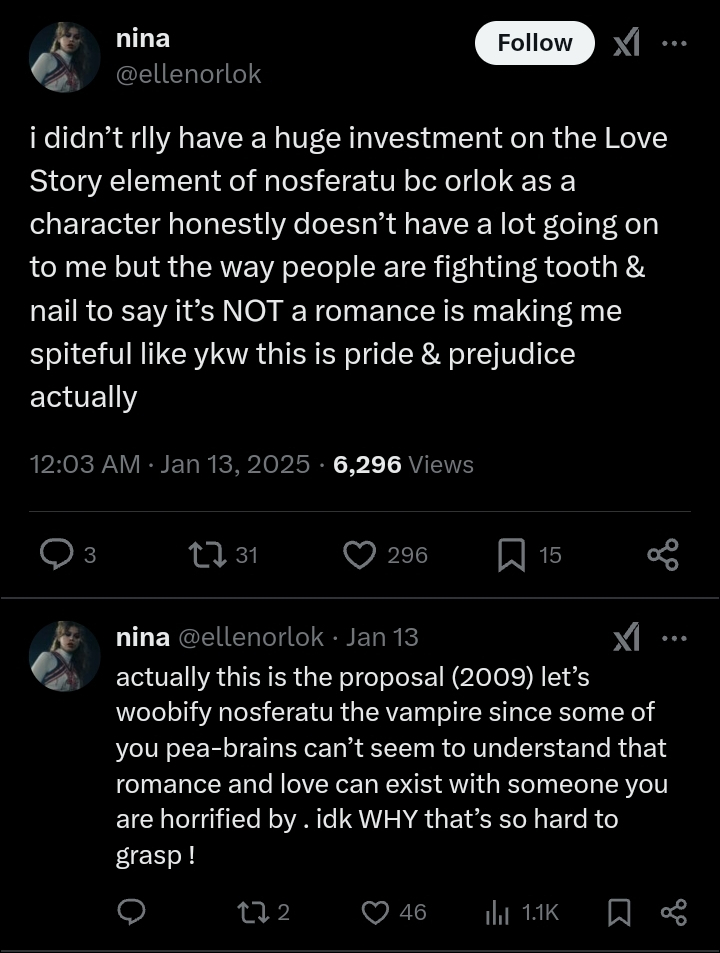Like the follow-up post with 46 likes
Viewport: 720px width, 953px height.
(374, 911)
